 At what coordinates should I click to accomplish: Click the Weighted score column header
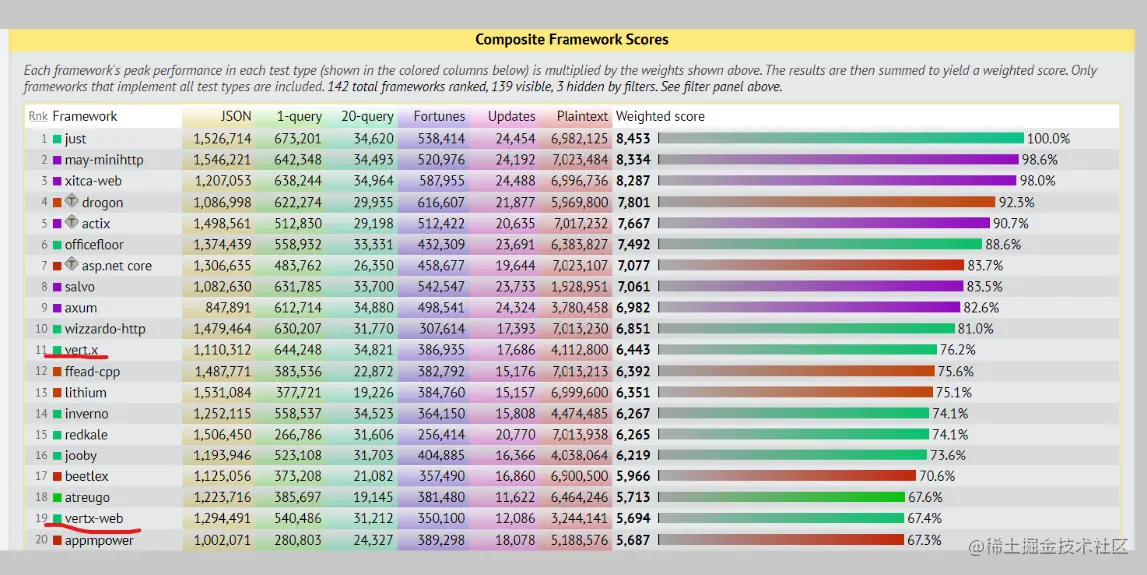pos(661,116)
